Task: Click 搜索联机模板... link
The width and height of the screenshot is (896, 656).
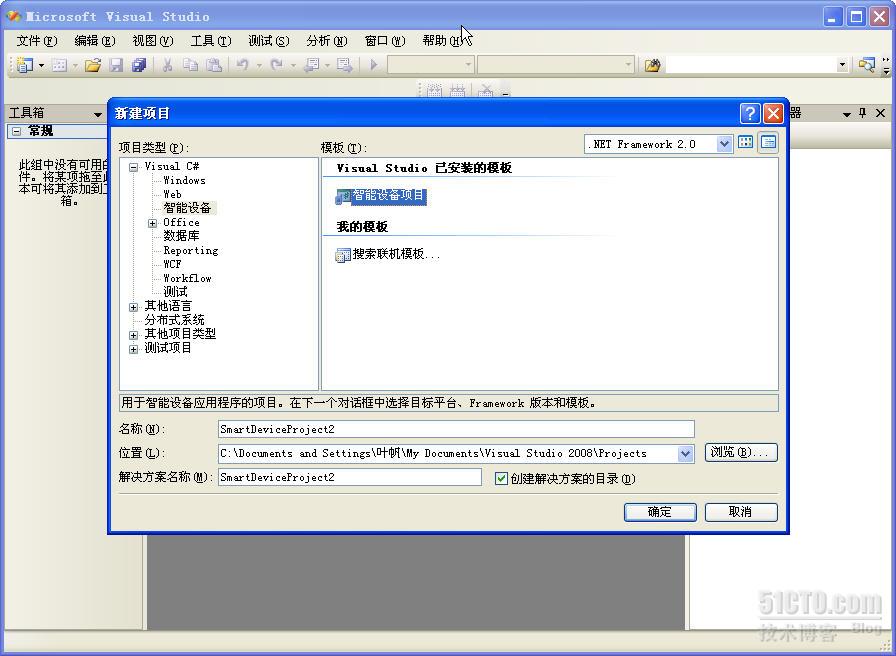Action: coord(388,254)
